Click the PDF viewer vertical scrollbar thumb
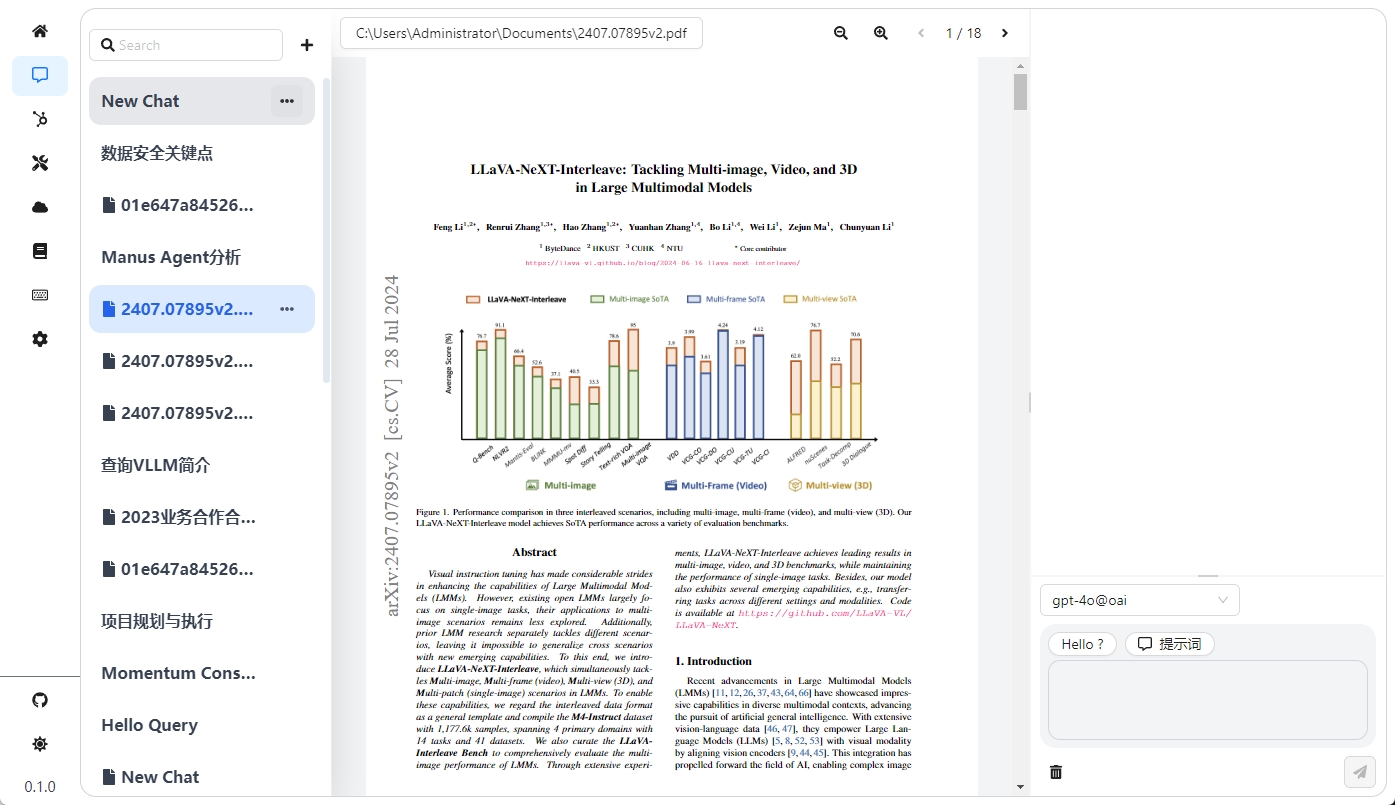Image resolution: width=1395 pixels, height=805 pixels. tap(1020, 92)
